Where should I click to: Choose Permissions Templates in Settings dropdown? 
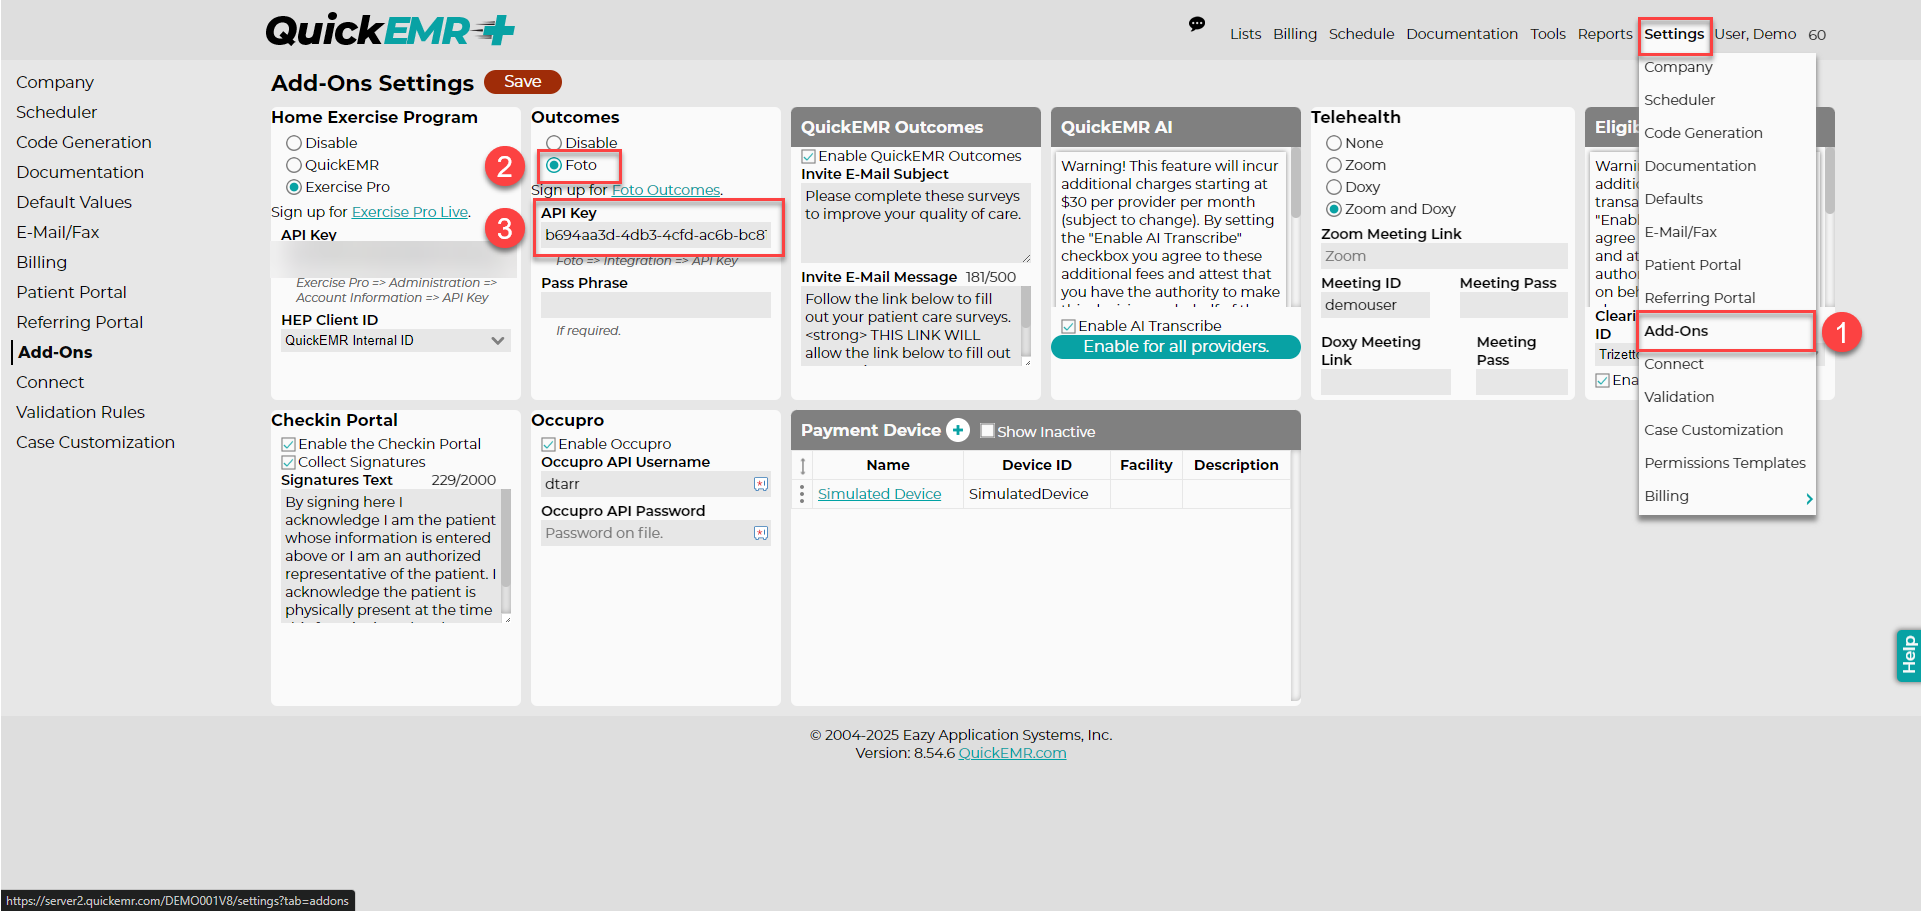pyautogui.click(x=1727, y=463)
